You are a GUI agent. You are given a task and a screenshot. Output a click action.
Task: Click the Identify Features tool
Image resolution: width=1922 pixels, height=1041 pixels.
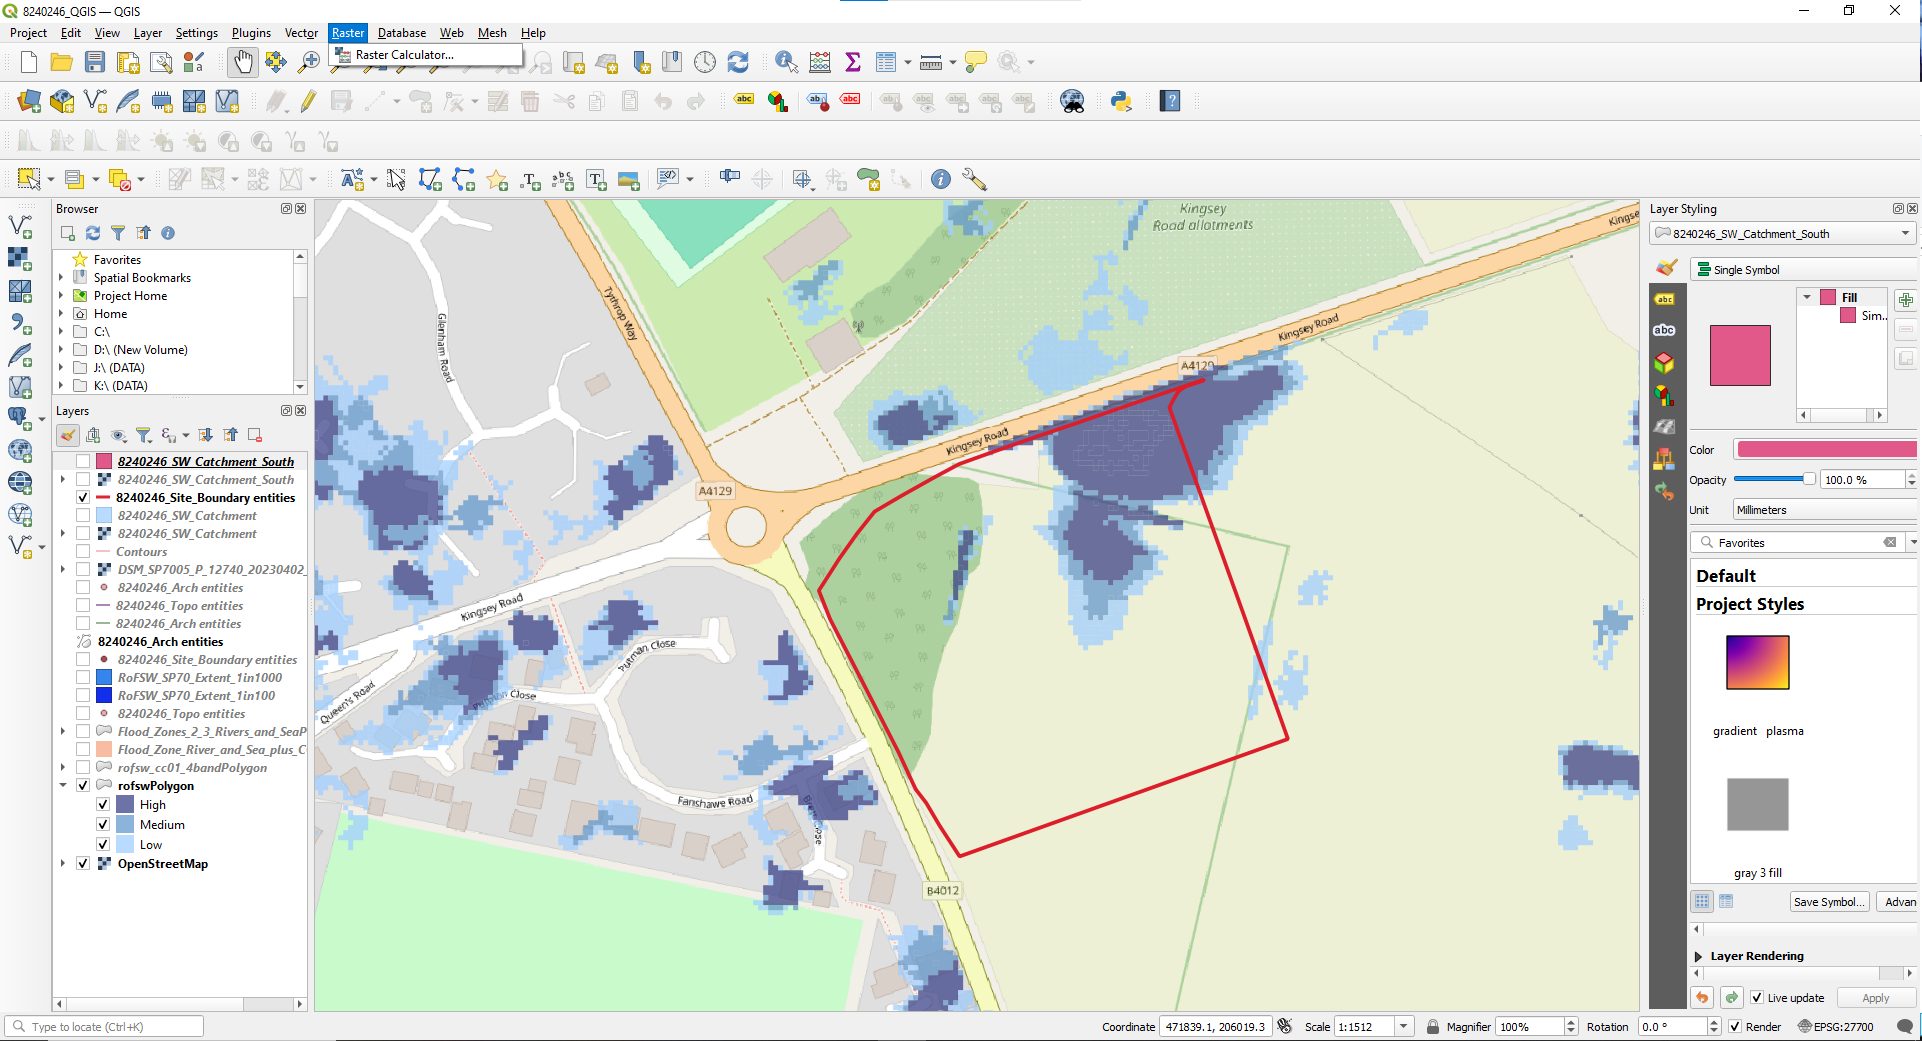786,62
